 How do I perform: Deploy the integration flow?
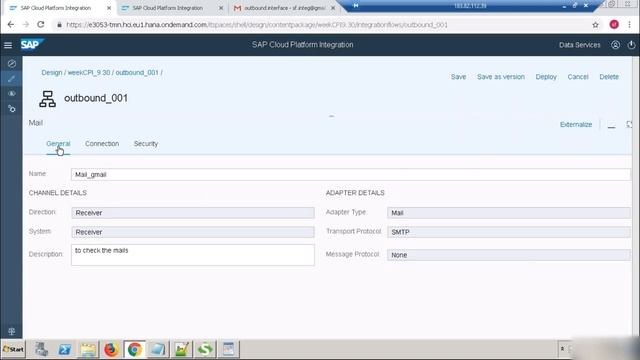546,77
